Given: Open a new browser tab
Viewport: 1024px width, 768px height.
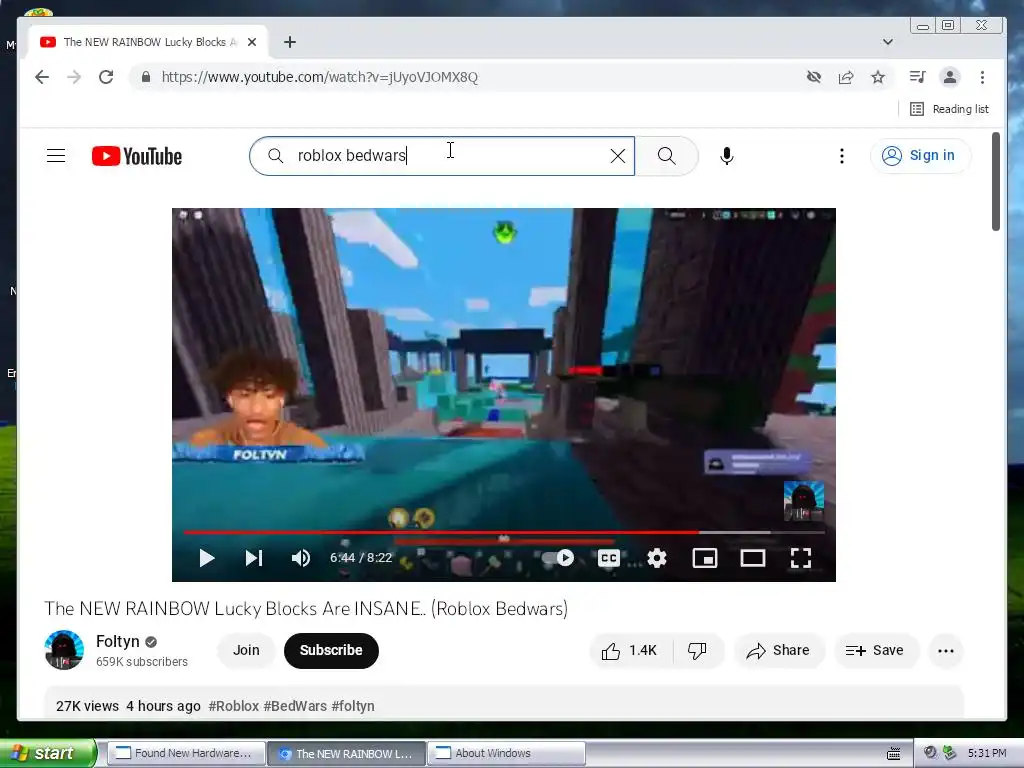Looking at the screenshot, I should pos(290,42).
